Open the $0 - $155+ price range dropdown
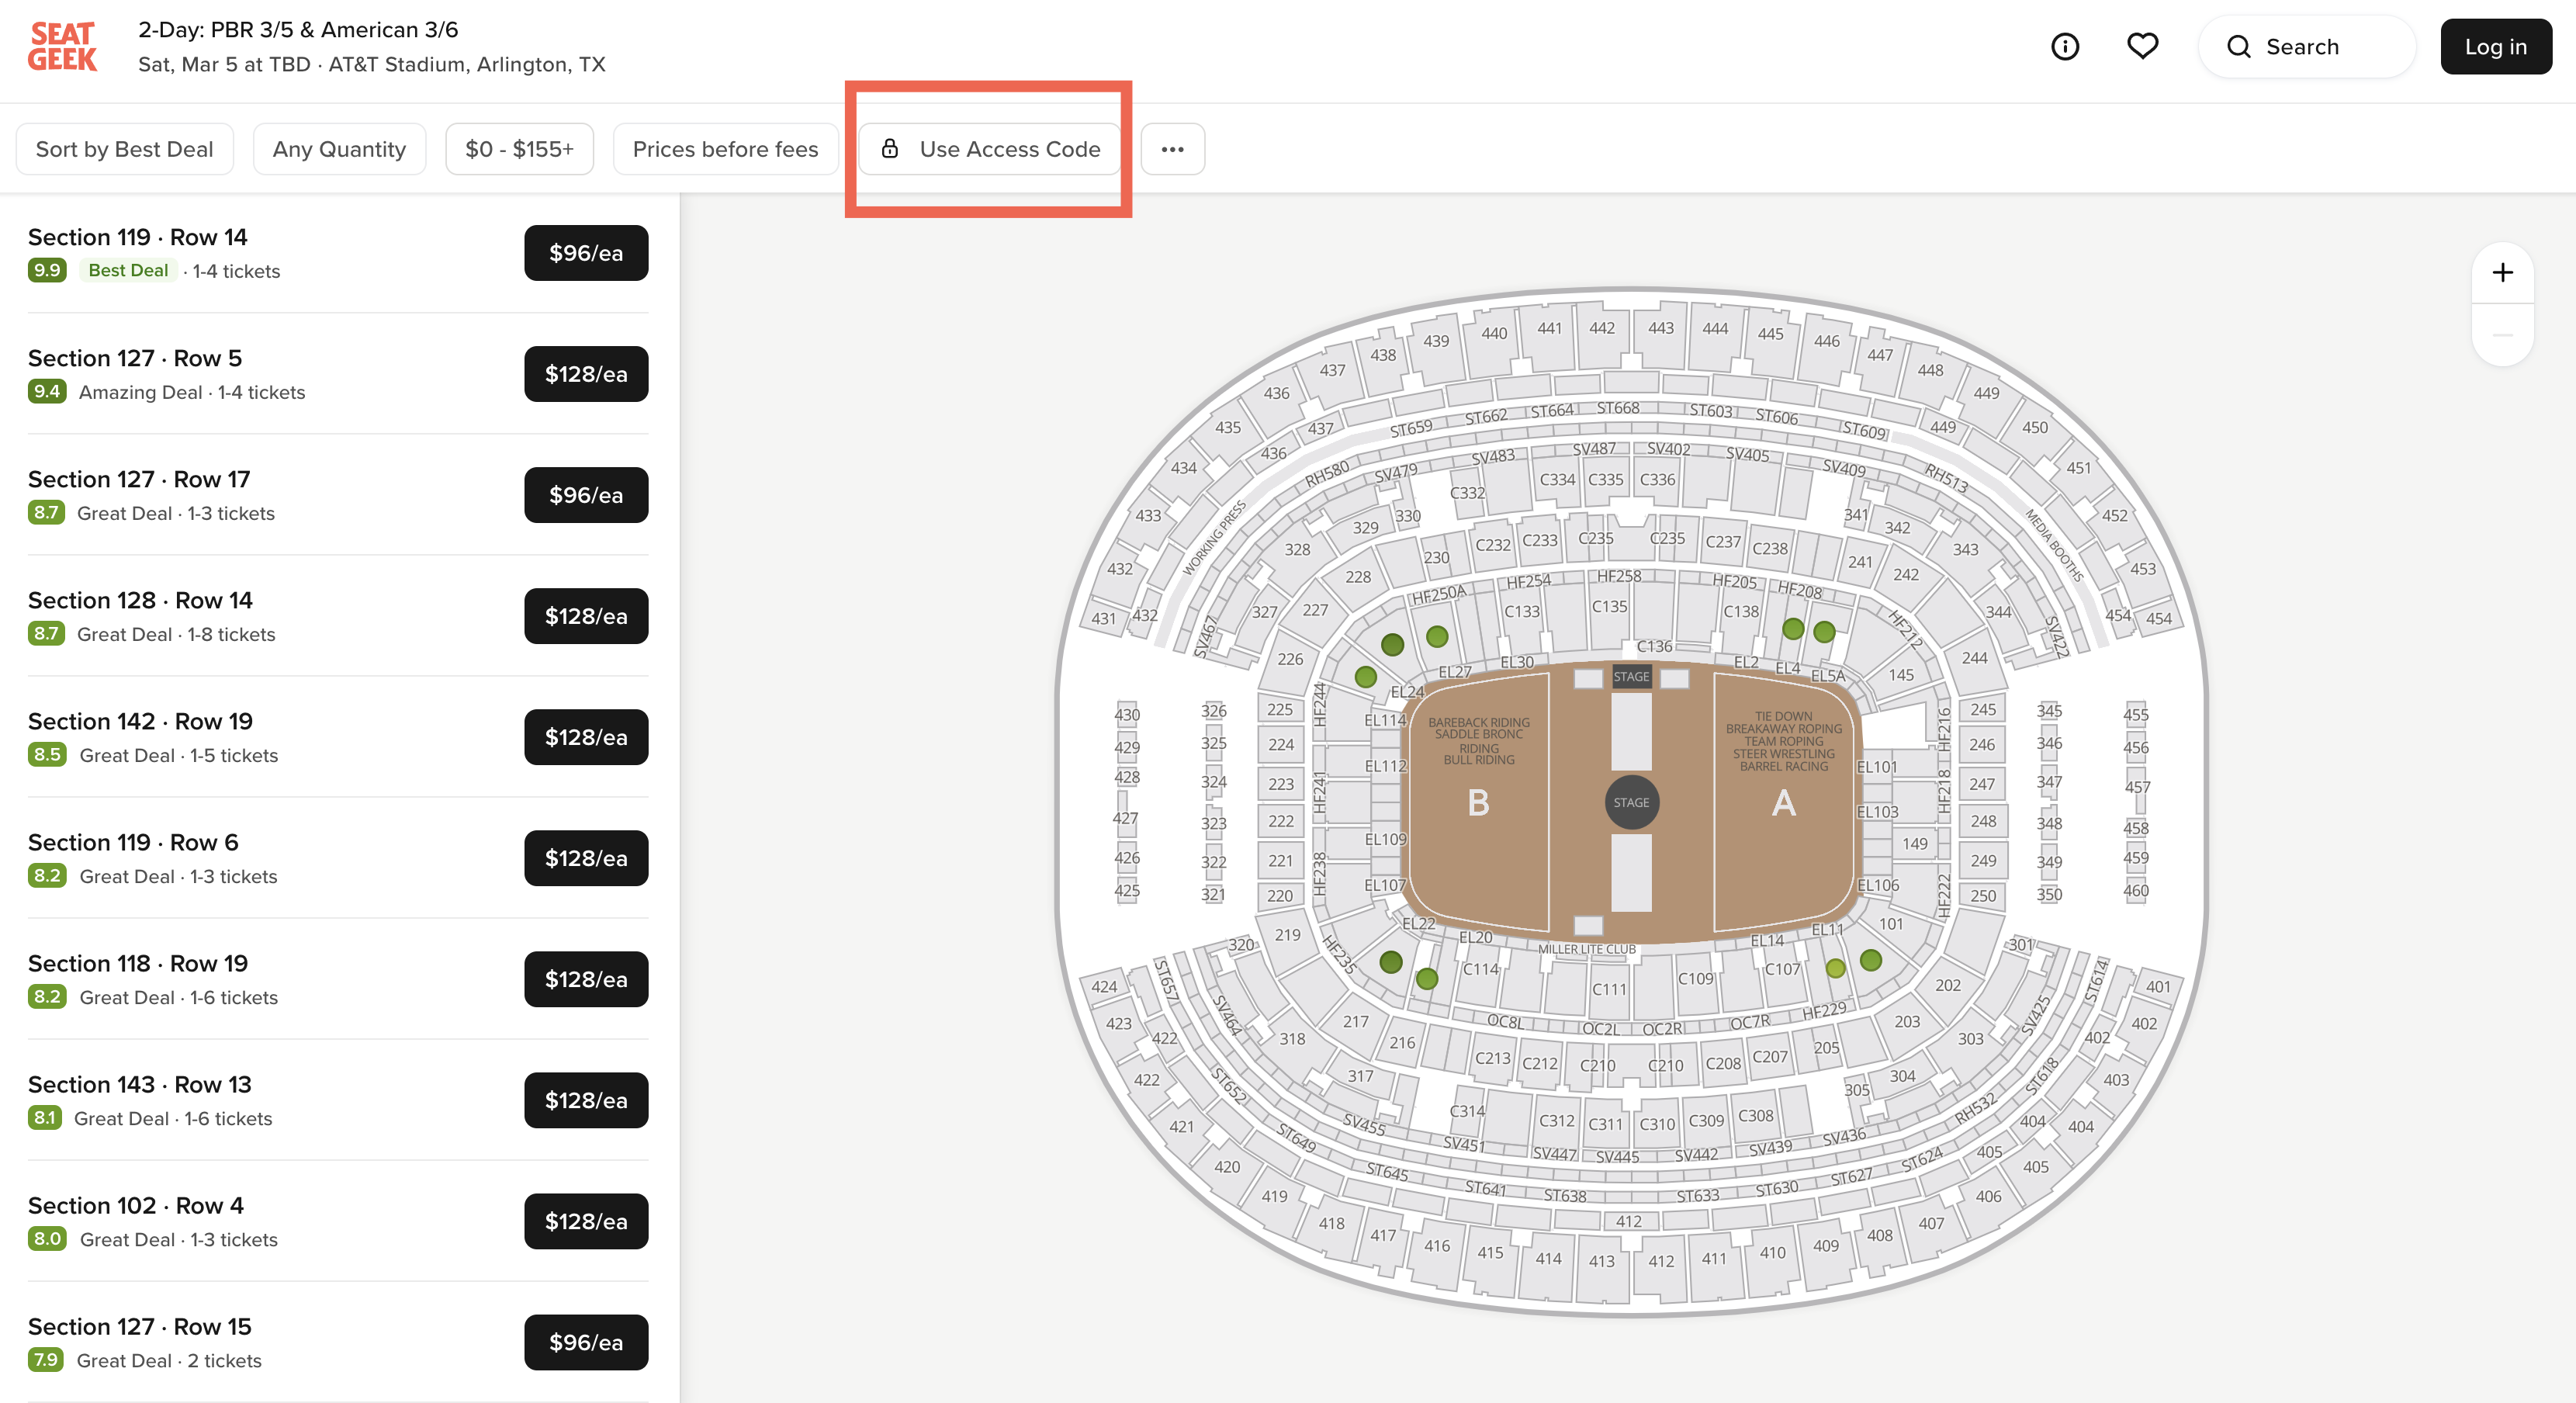 coord(517,148)
